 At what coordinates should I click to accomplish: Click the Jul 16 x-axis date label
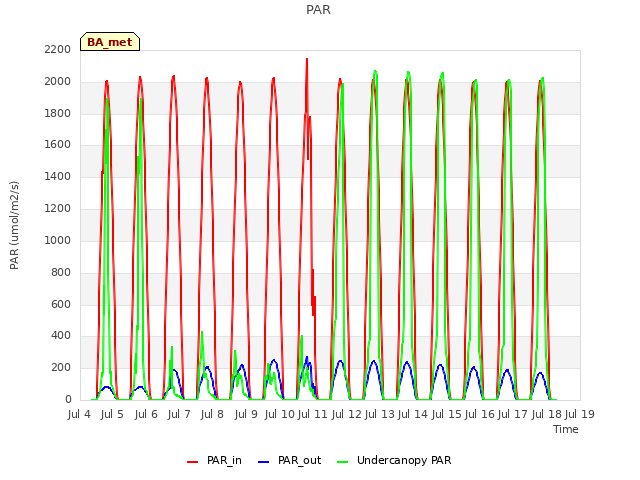coord(480,414)
